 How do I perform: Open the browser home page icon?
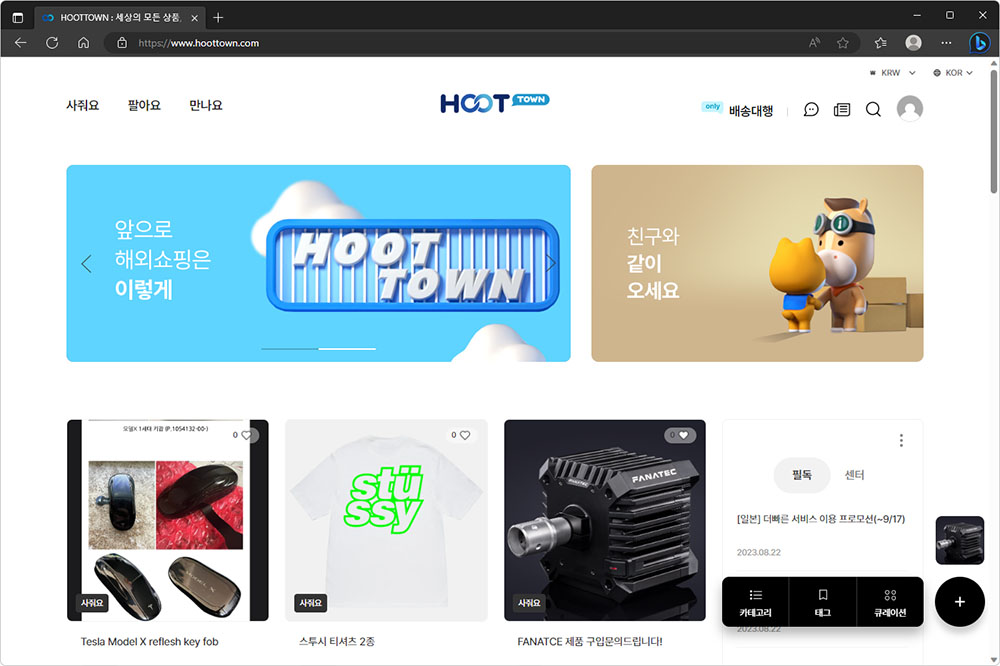click(x=84, y=43)
